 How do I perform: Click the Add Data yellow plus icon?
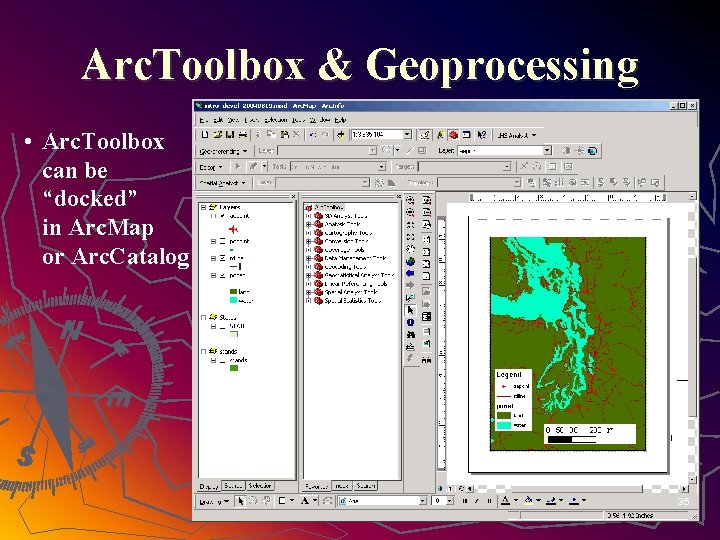pos(341,135)
